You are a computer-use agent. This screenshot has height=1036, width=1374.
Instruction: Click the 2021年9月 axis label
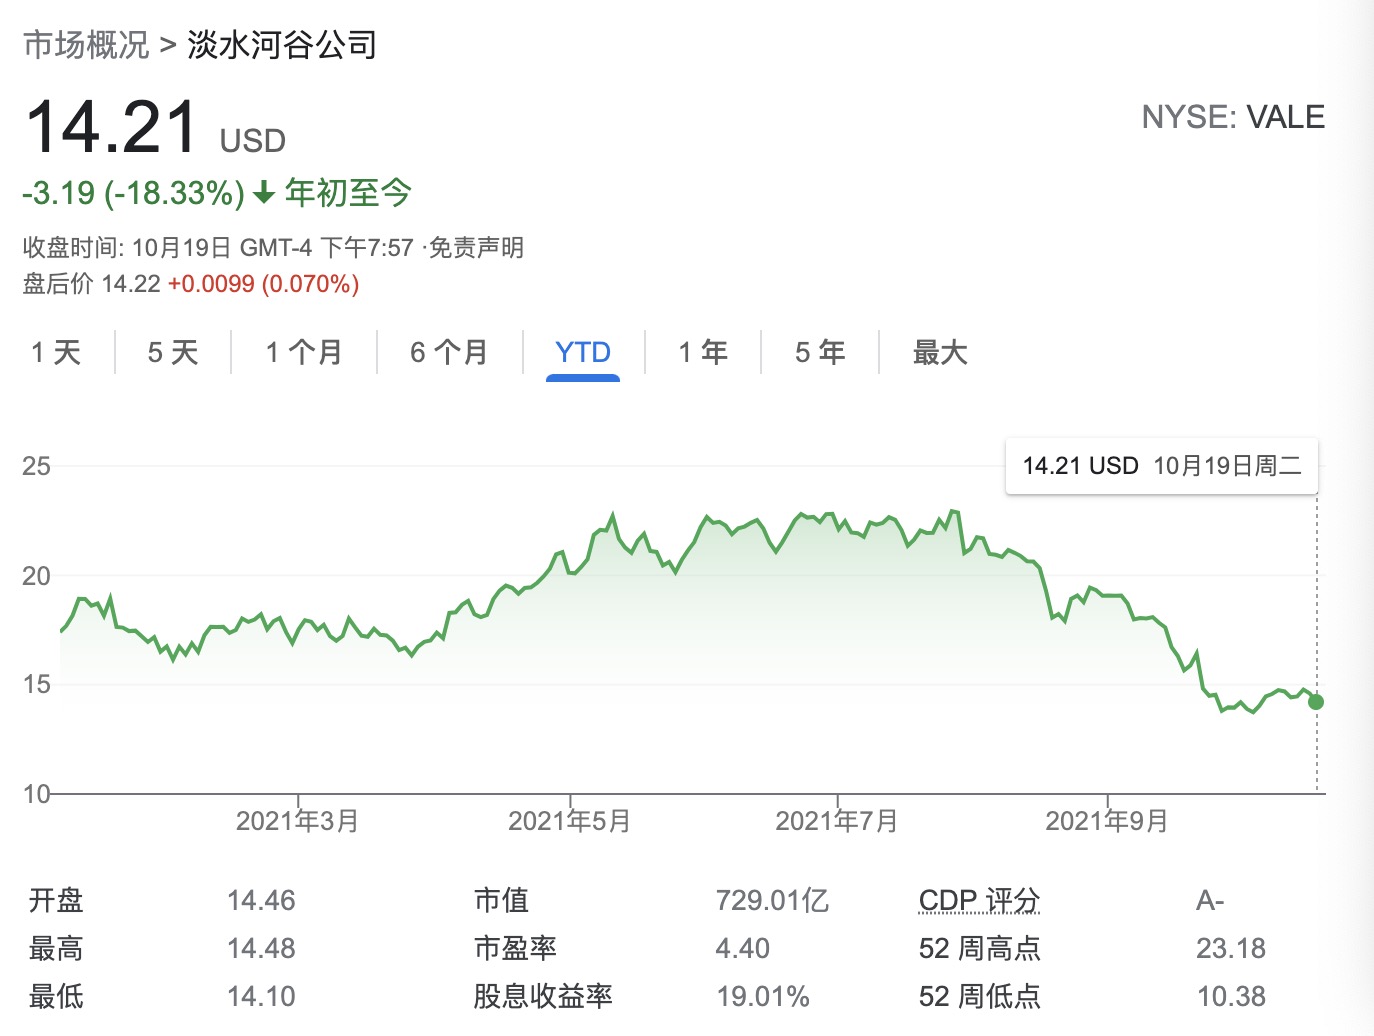pos(1107,821)
